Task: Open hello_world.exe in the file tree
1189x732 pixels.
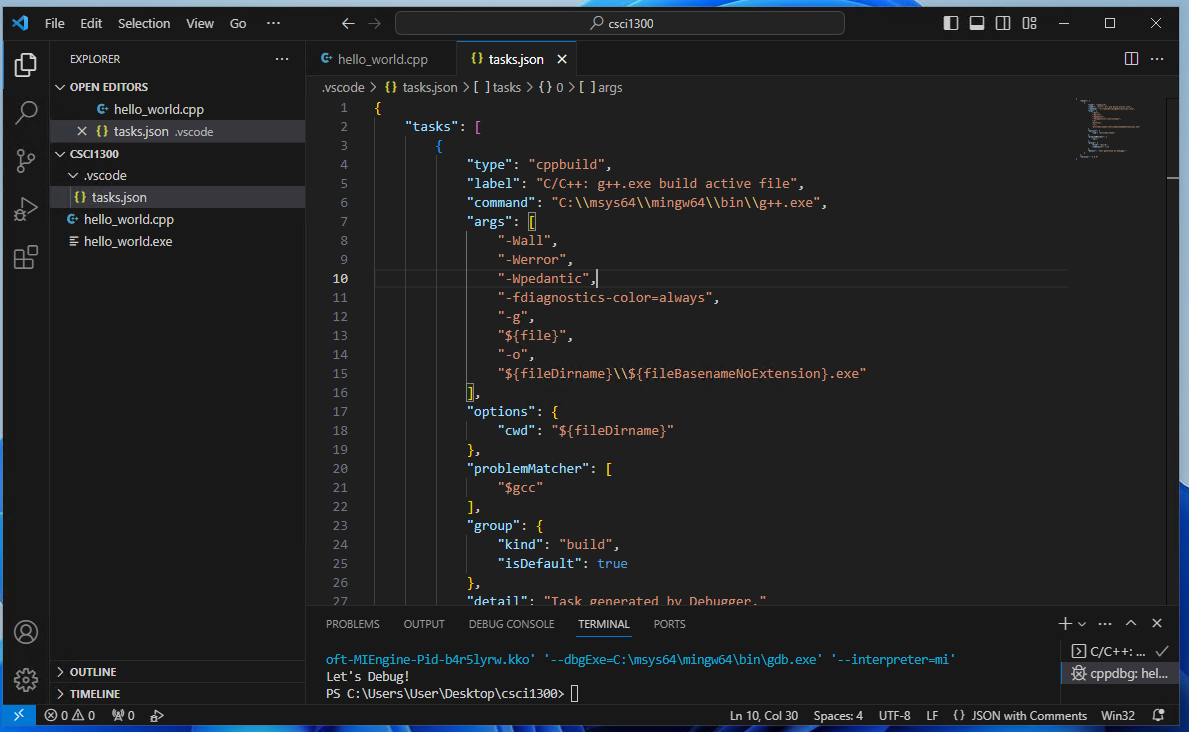Action: [x=177, y=241]
